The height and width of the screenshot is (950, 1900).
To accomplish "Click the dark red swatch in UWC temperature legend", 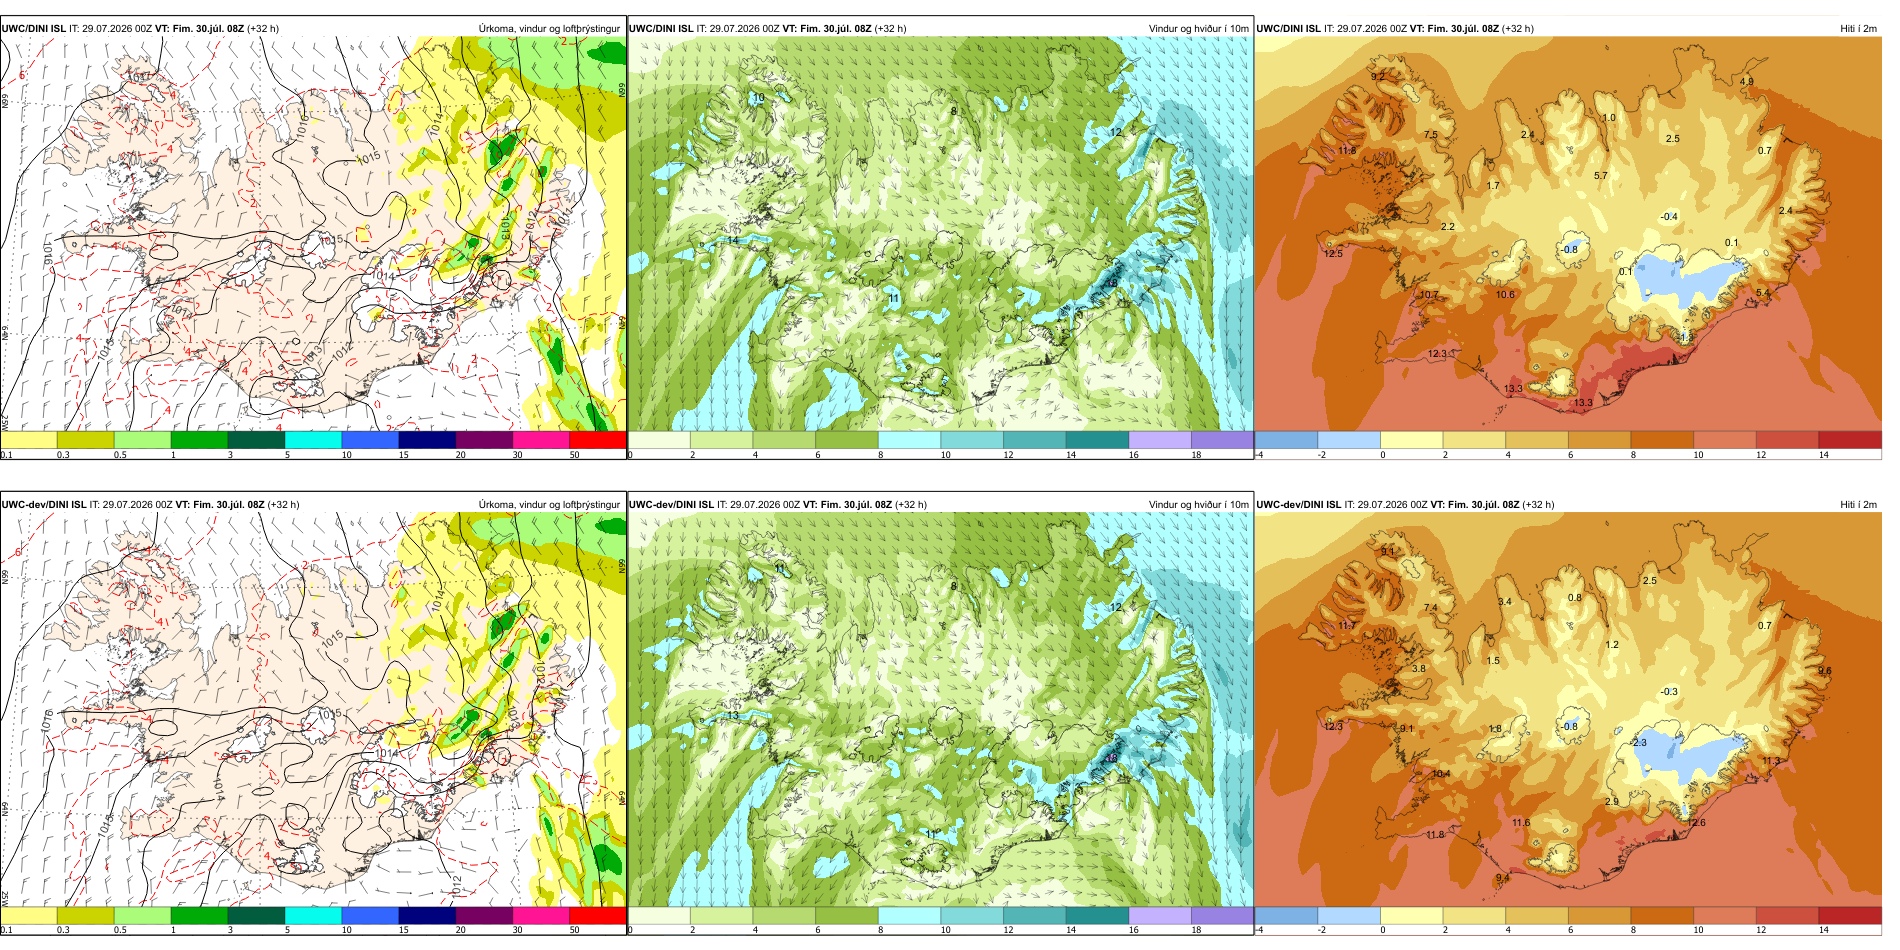I will pyautogui.click(x=1850, y=439).
